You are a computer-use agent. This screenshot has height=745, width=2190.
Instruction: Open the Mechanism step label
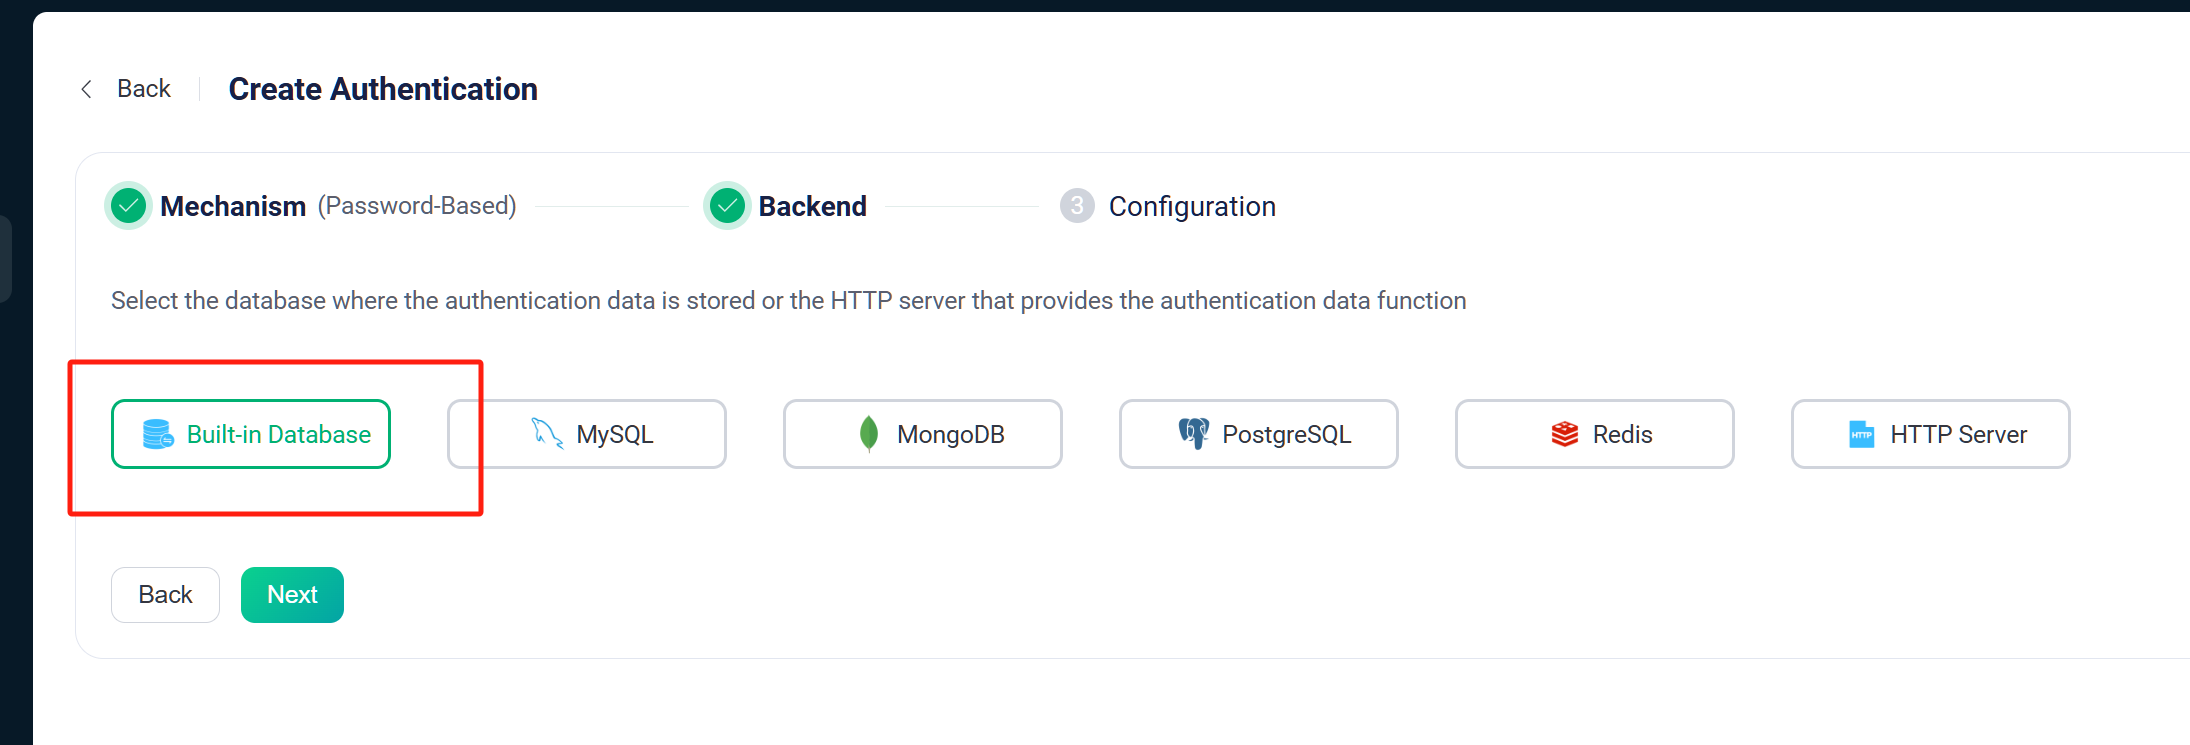233,206
